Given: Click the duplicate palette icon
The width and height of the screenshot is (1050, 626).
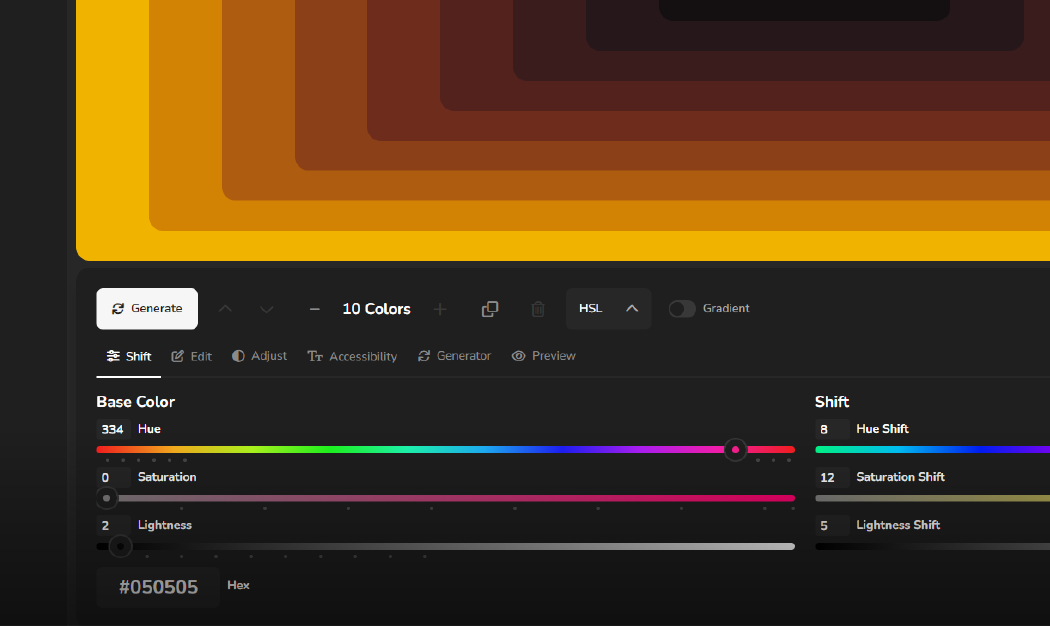Looking at the screenshot, I should tap(490, 309).
